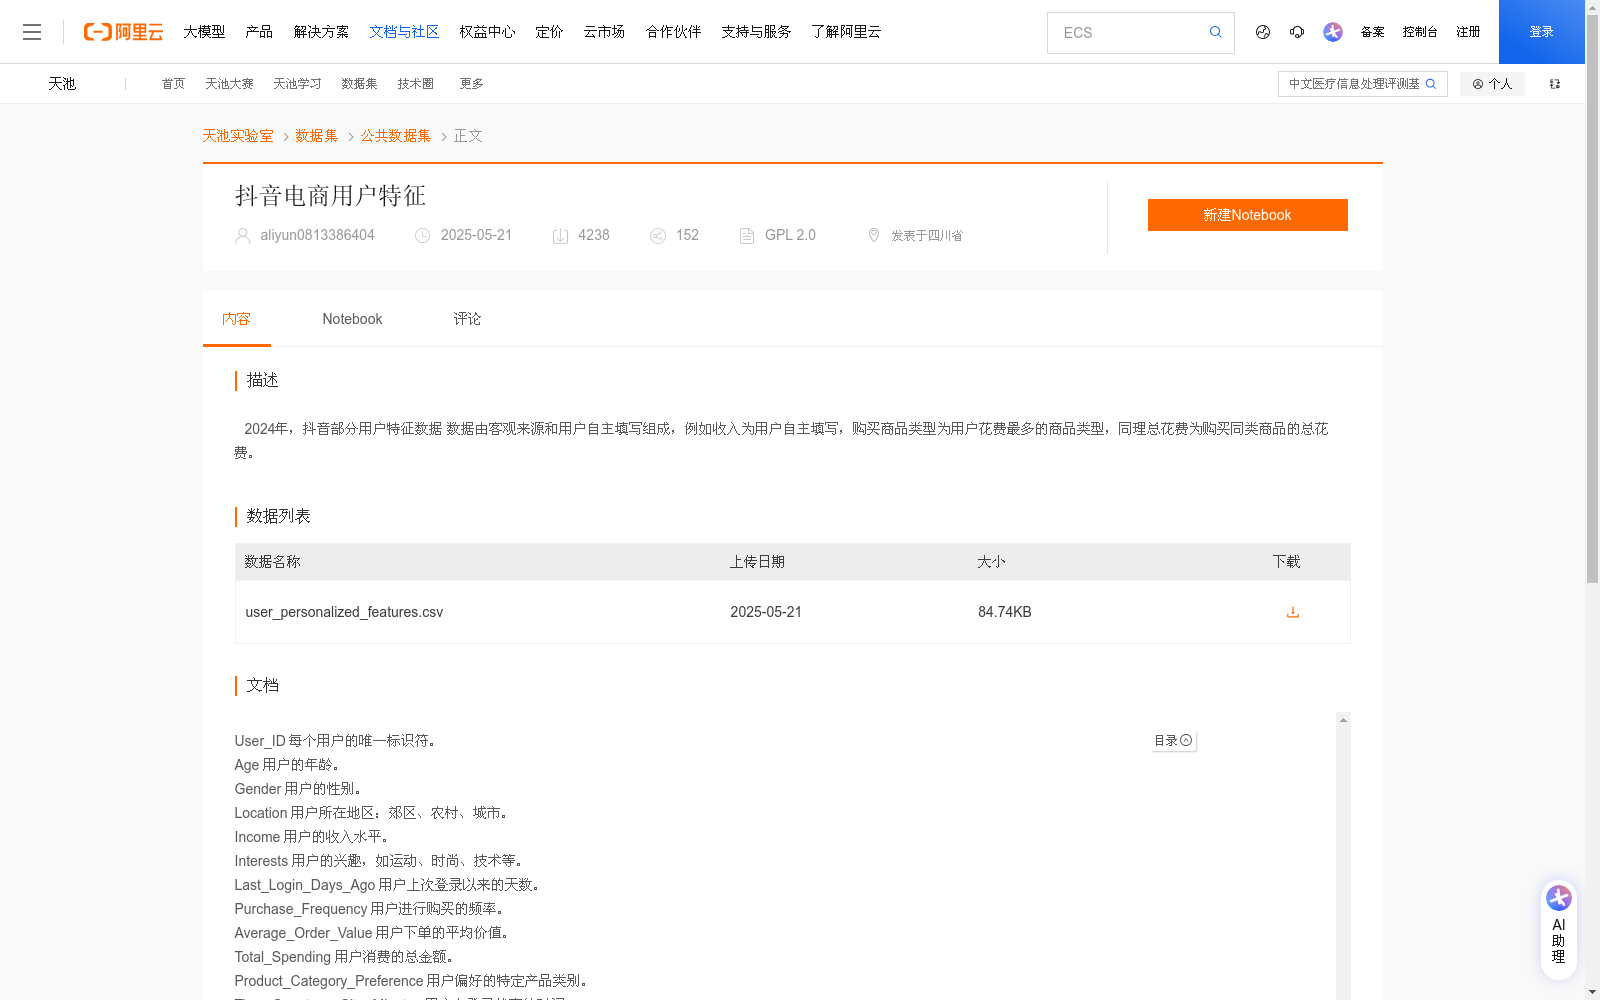Image resolution: width=1600 pixels, height=1000 pixels.
Task: Switch to the 评论 comments tab
Action: [x=466, y=318]
